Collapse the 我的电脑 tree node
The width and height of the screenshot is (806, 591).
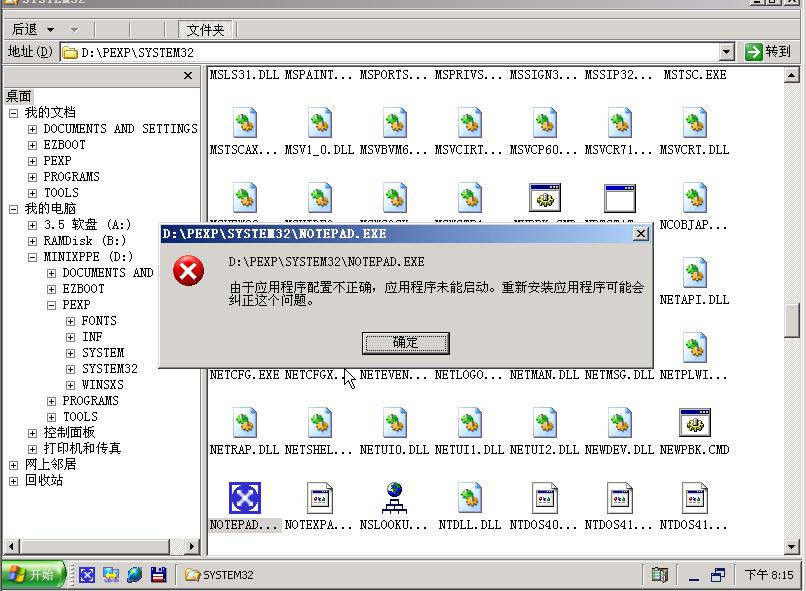pos(13,209)
